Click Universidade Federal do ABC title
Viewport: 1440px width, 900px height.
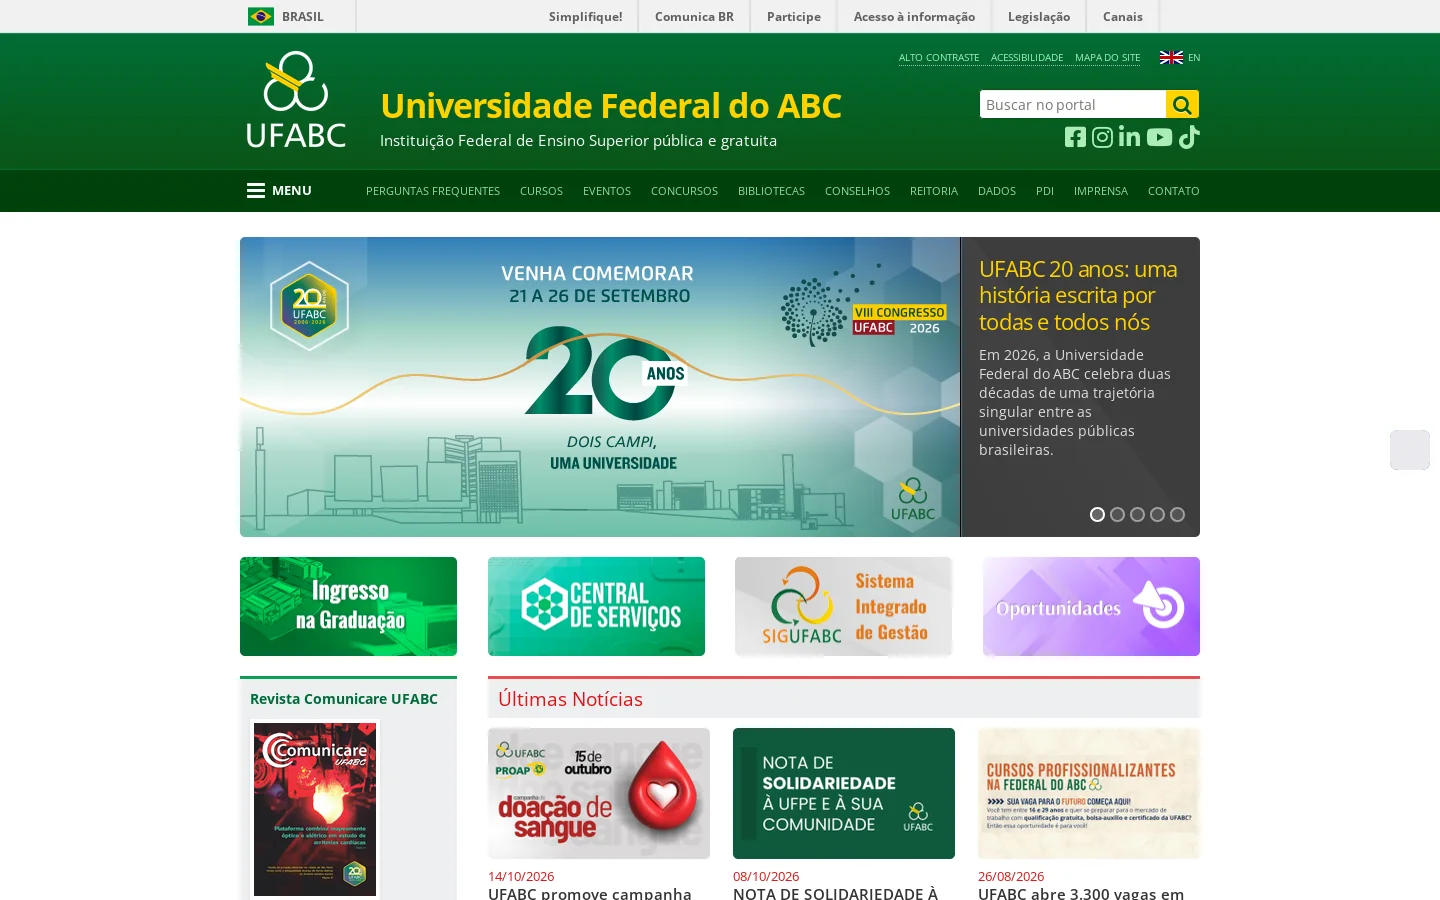[611, 105]
